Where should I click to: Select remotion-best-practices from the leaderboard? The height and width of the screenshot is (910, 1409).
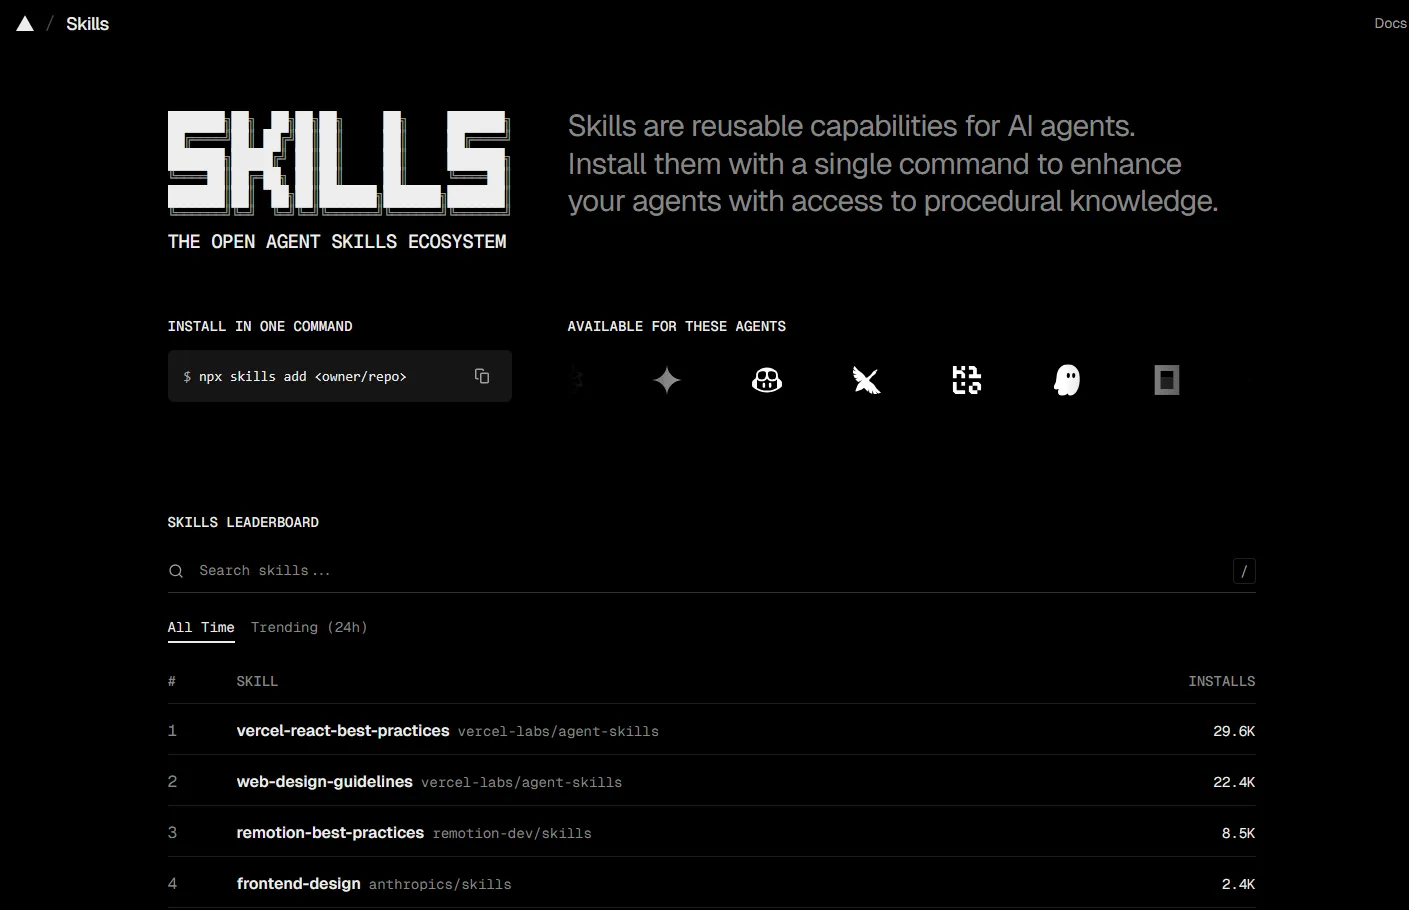point(330,832)
